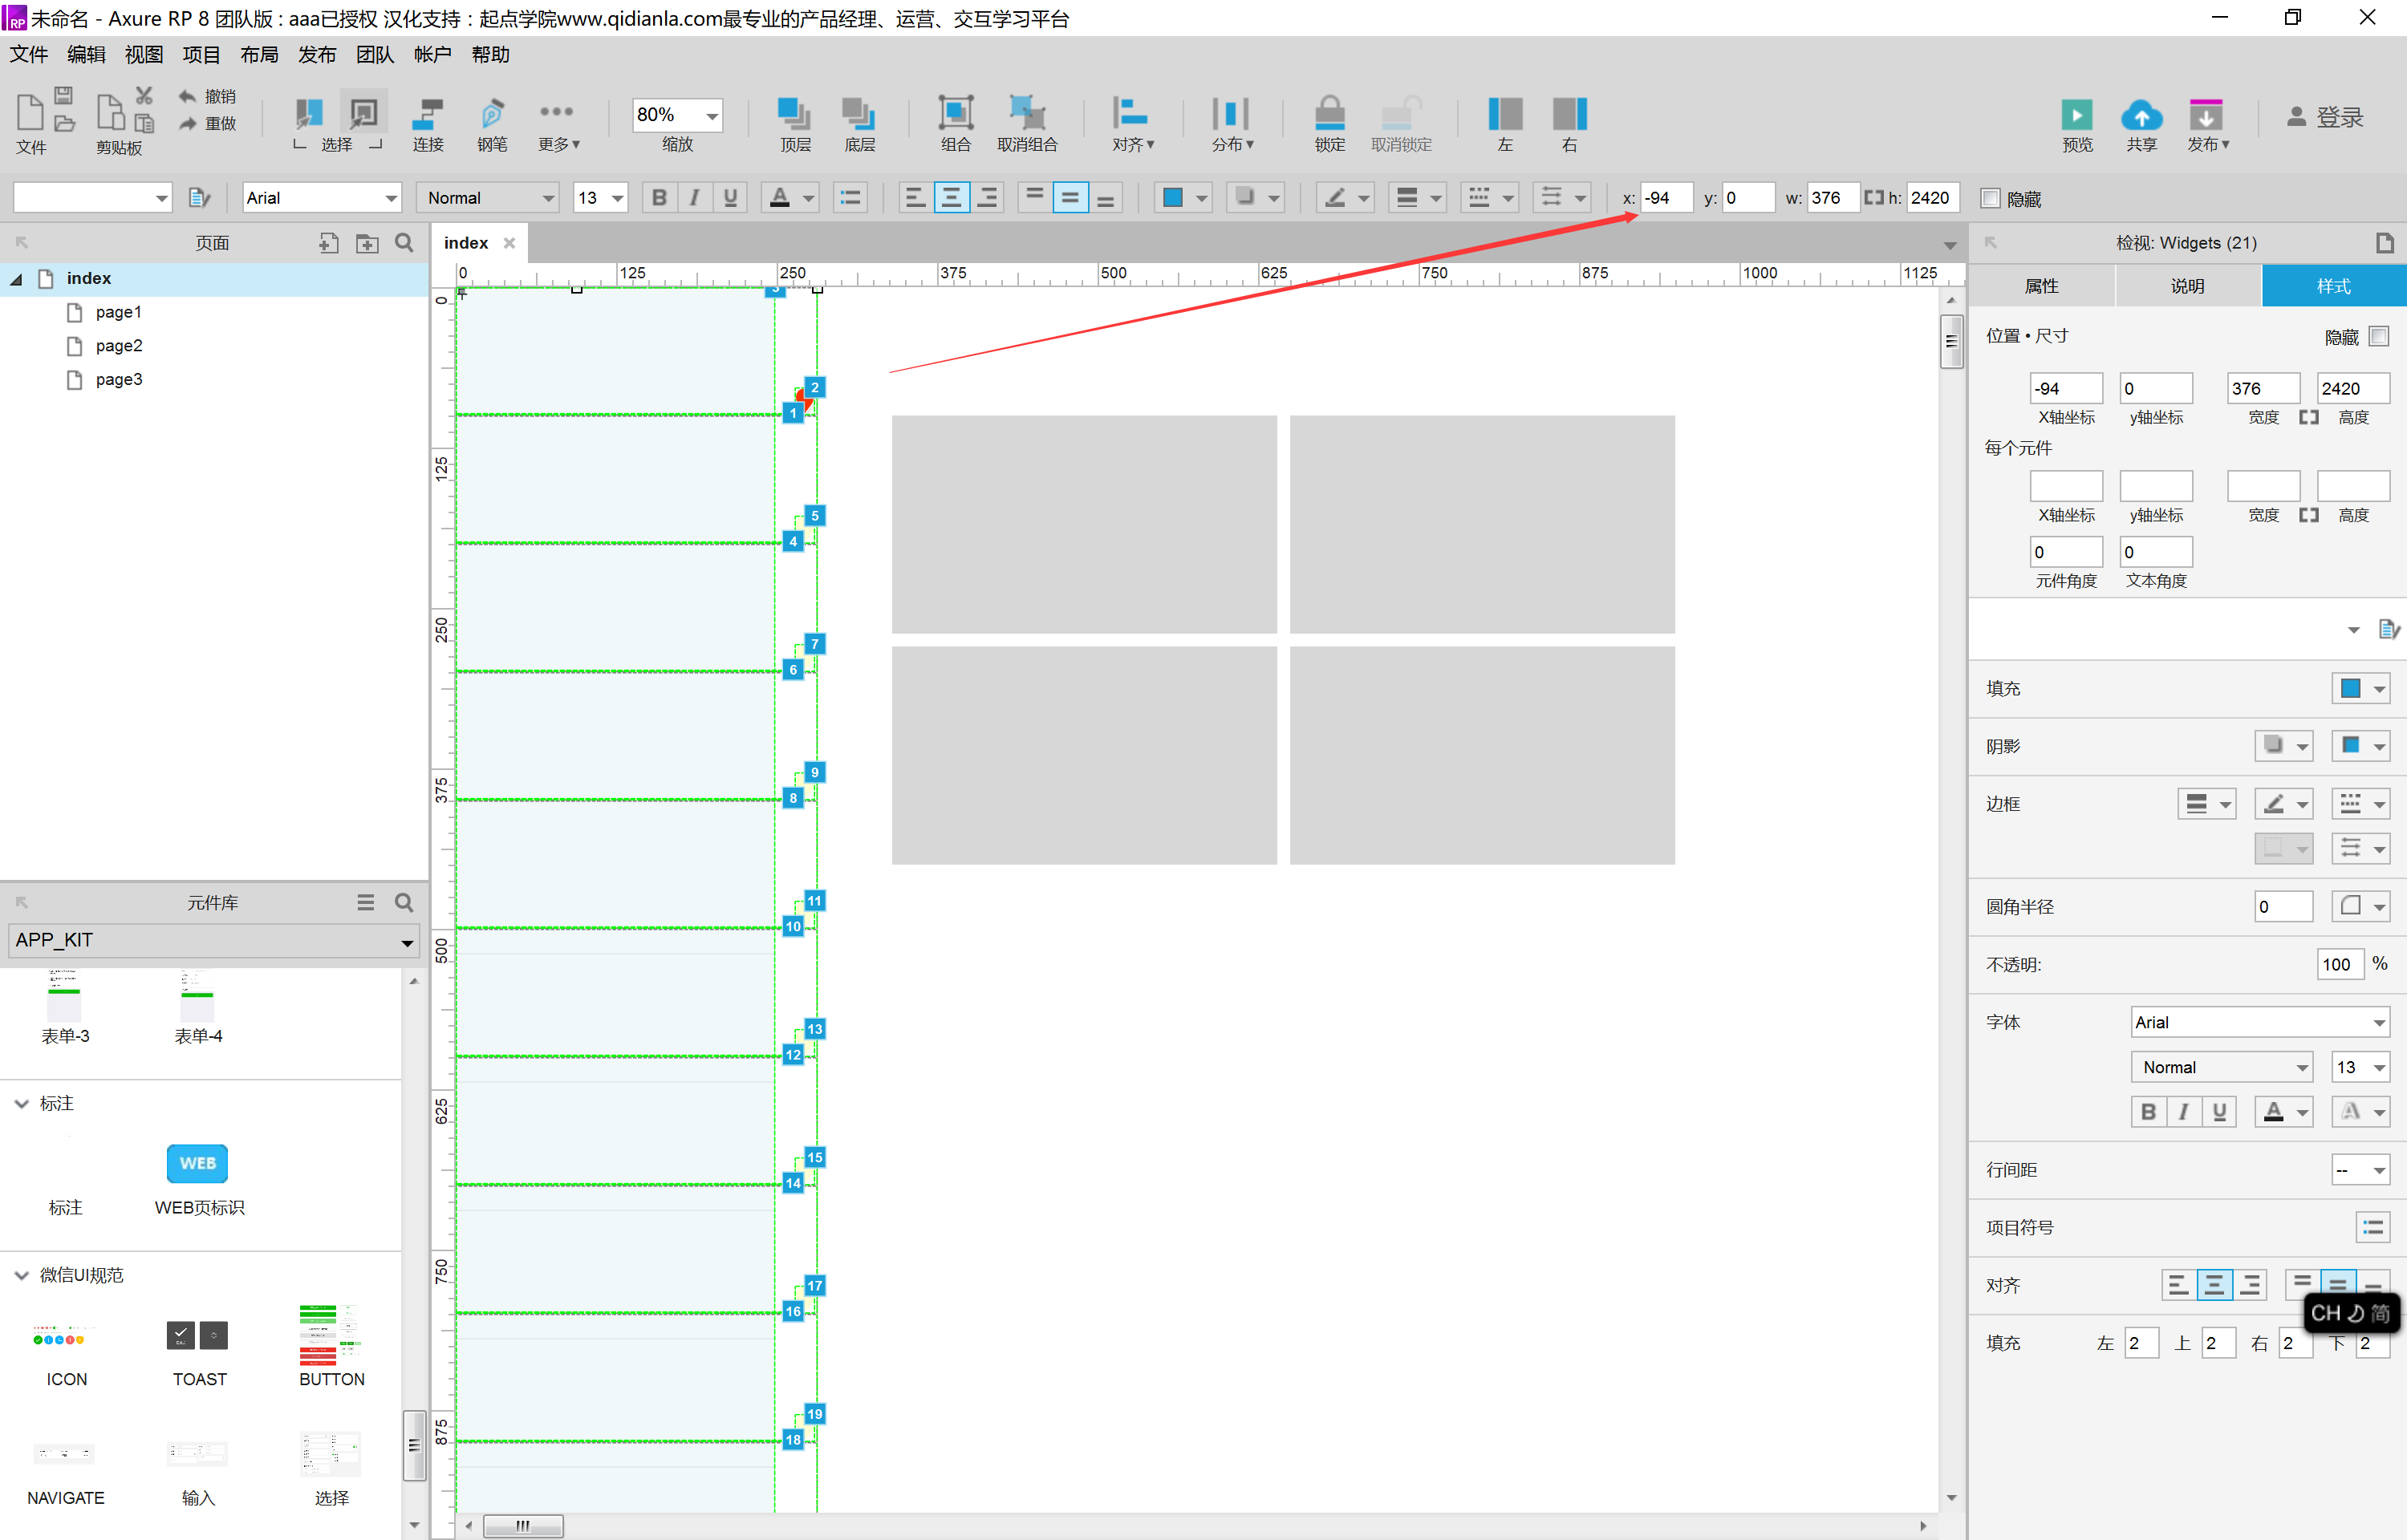This screenshot has width=2407, height=1540.
Task: Click the Publish (发布) icon
Action: tap(2205, 115)
